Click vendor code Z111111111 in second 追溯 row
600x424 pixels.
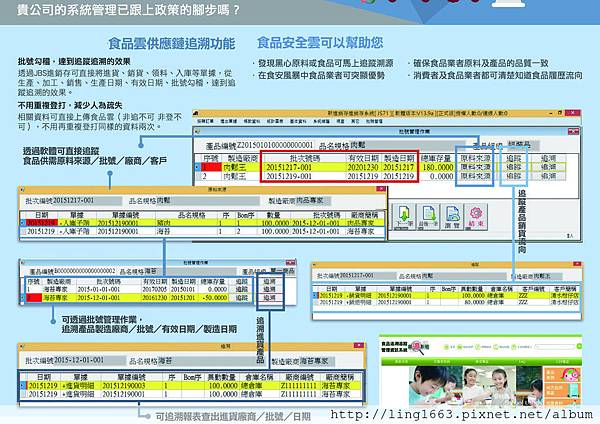tap(298, 394)
